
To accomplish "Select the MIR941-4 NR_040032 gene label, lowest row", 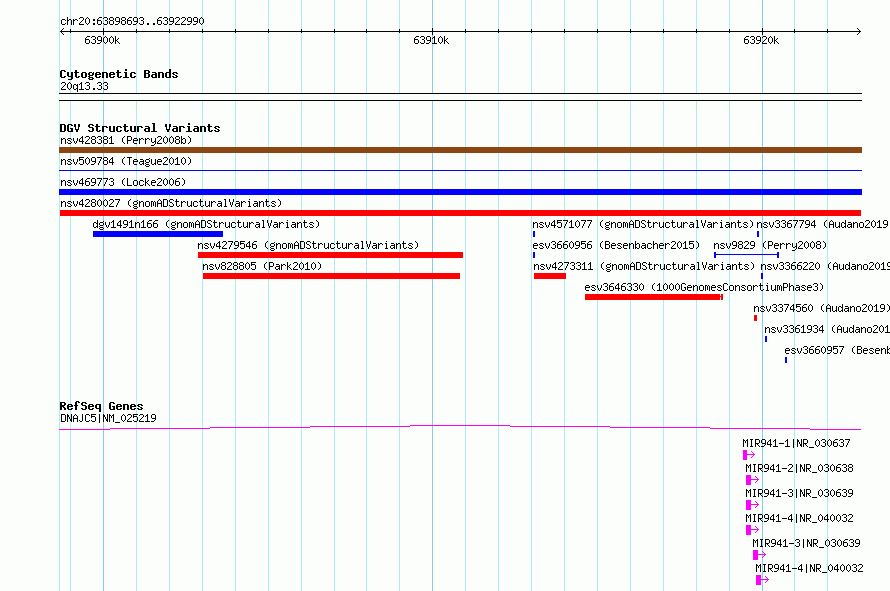I will 809,568.
